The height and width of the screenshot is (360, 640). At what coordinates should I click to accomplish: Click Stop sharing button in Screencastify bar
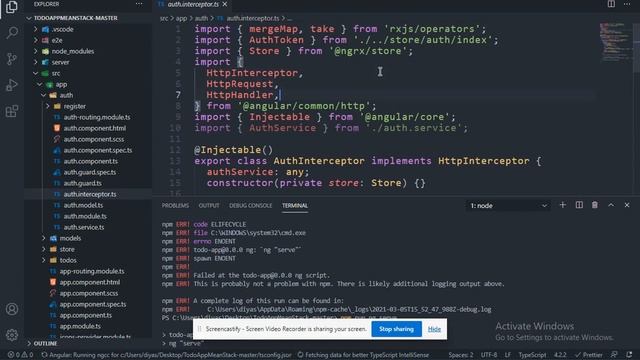pos(396,329)
